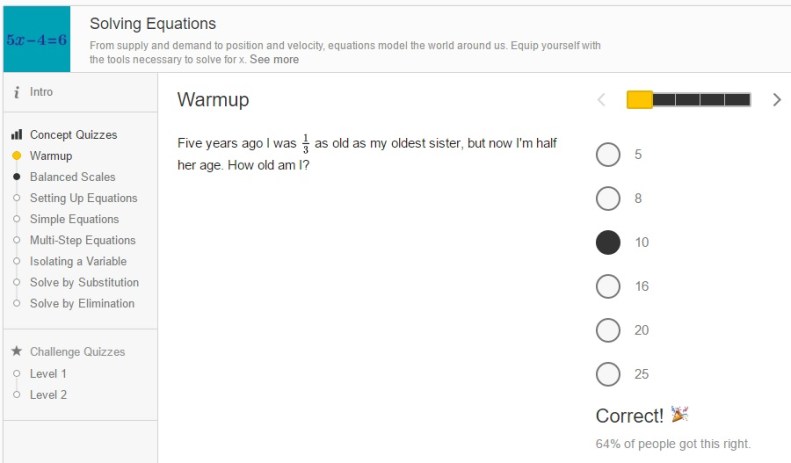Click the yellow Warmup progress dot
Screen dimensions: 791x463
17,156
